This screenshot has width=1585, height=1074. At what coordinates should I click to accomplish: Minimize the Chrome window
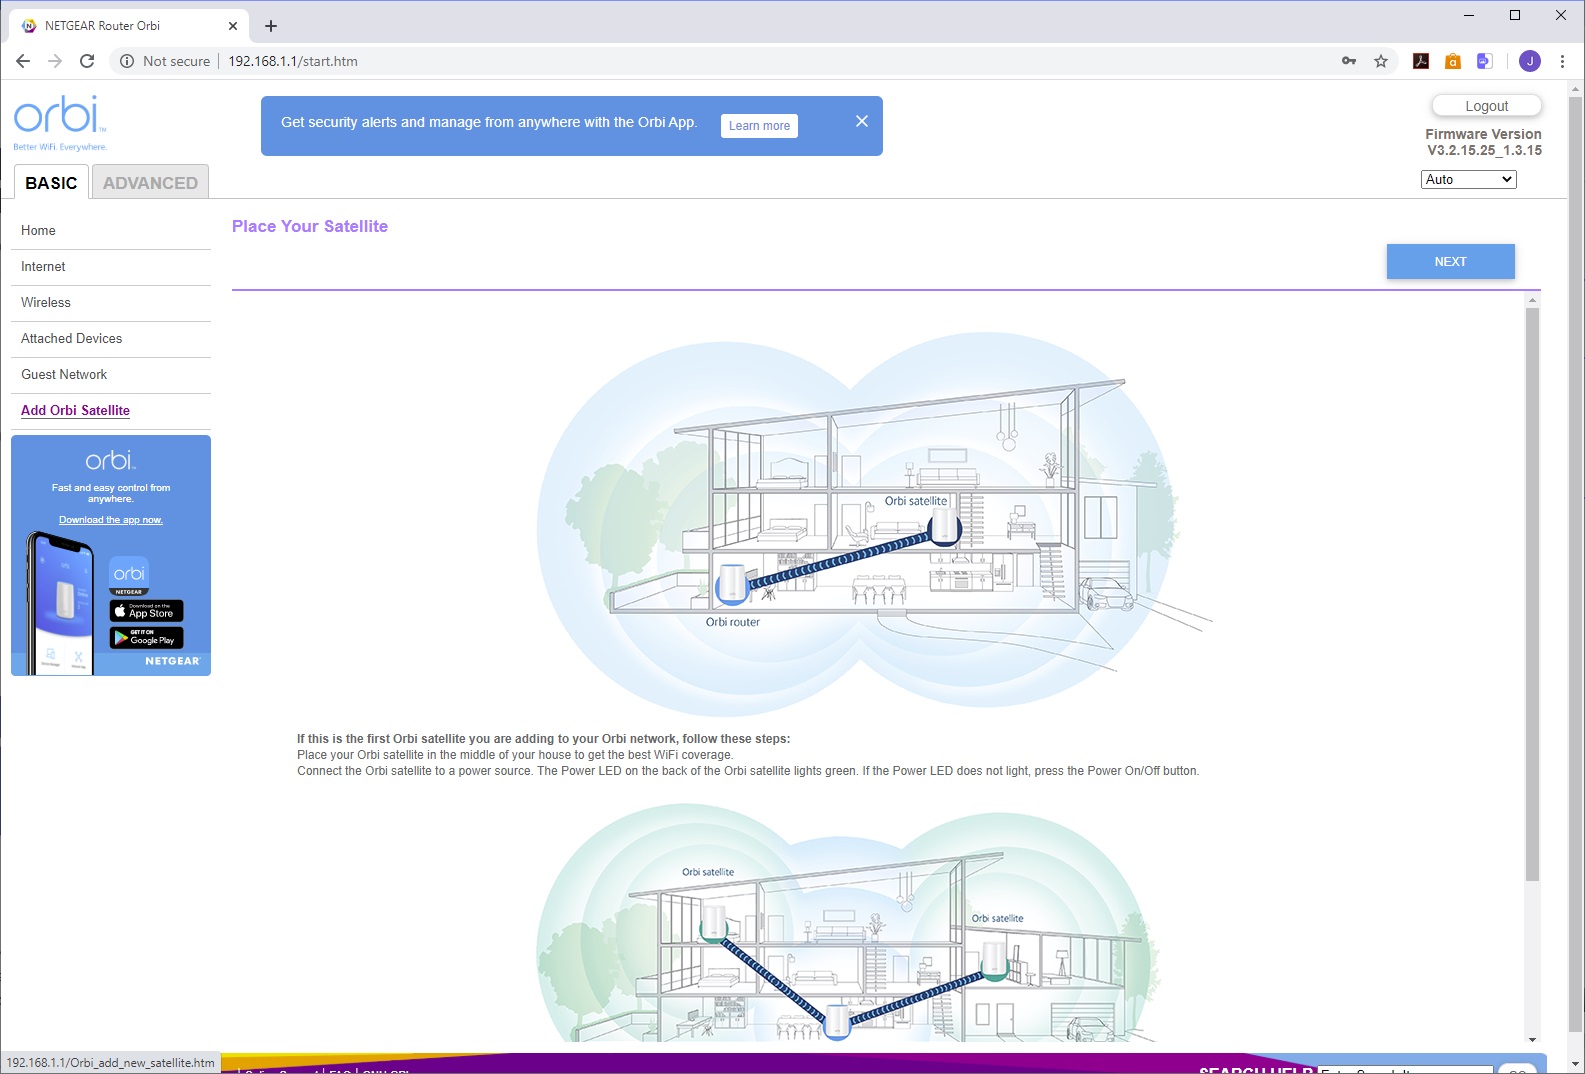click(1469, 15)
